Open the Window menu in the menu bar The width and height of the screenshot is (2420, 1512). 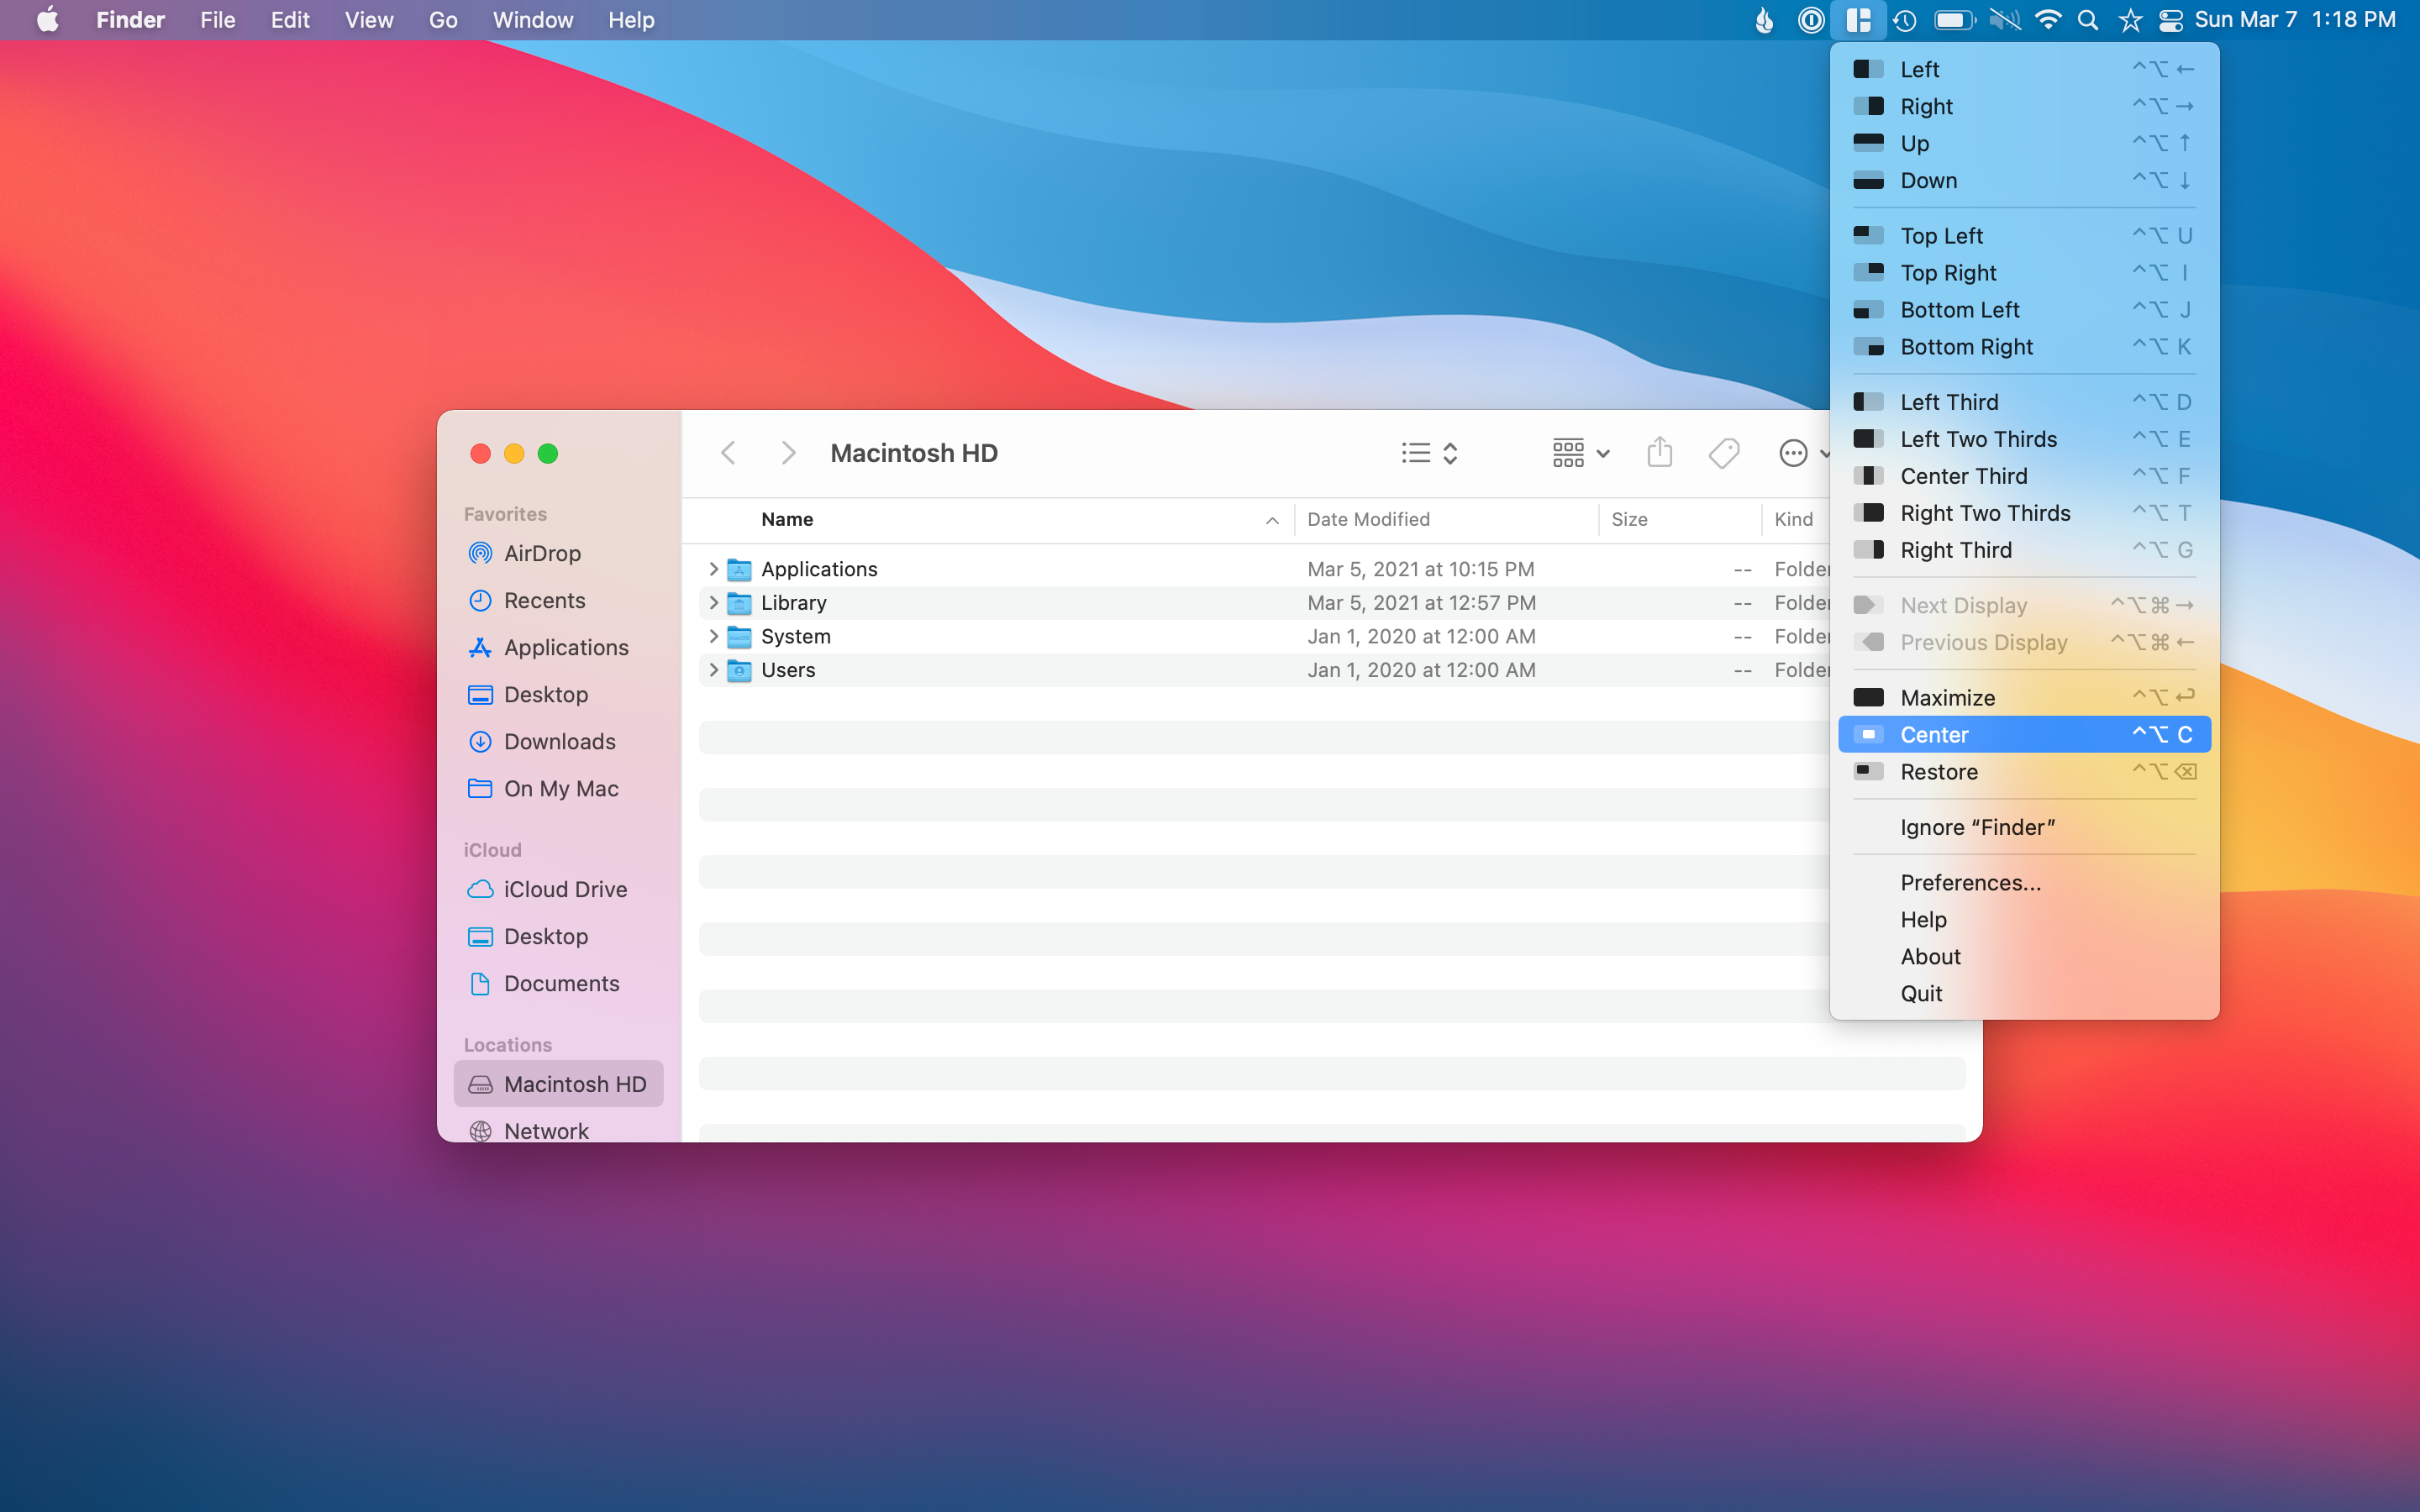point(533,20)
